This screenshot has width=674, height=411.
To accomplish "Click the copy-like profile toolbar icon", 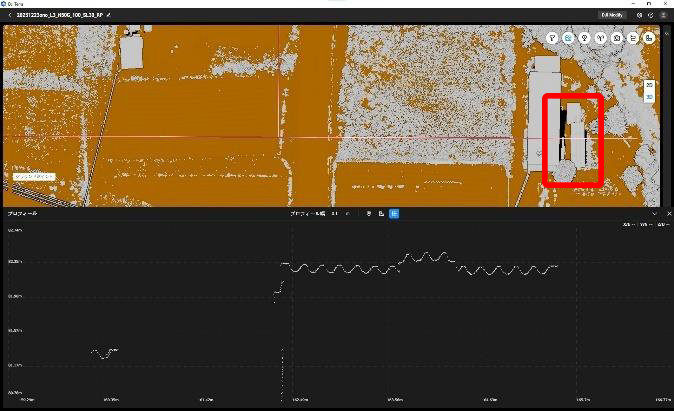I will click(381, 214).
